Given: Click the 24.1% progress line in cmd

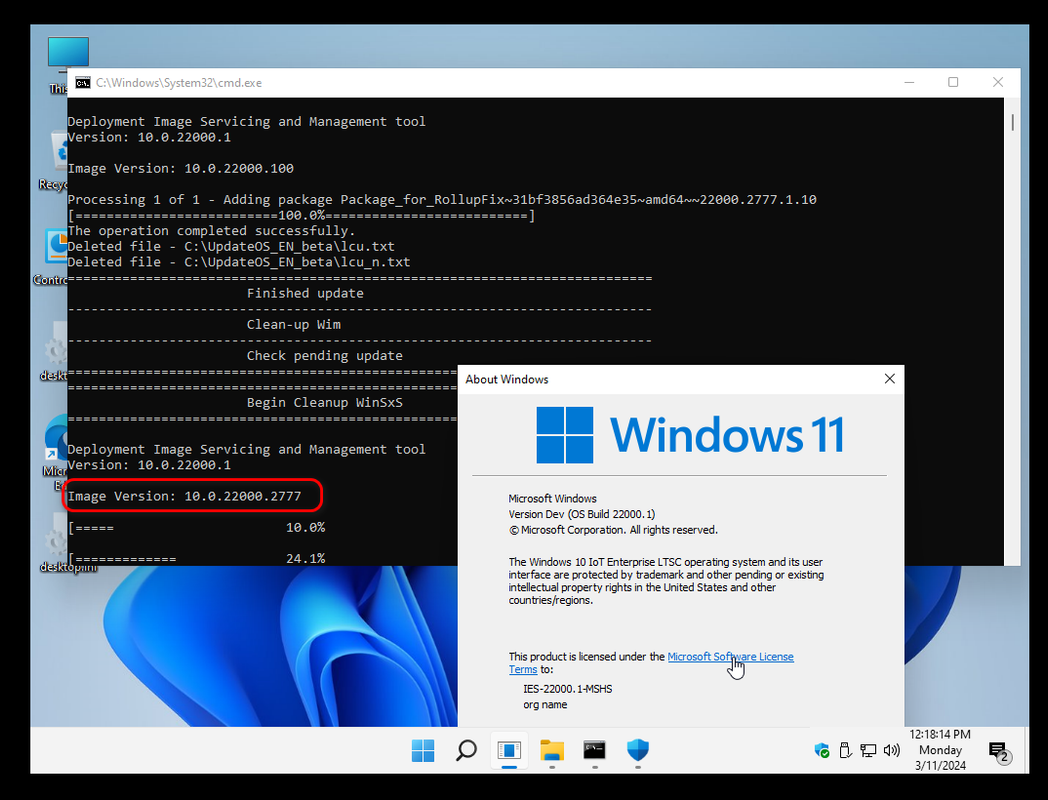Looking at the screenshot, I should 196,558.
